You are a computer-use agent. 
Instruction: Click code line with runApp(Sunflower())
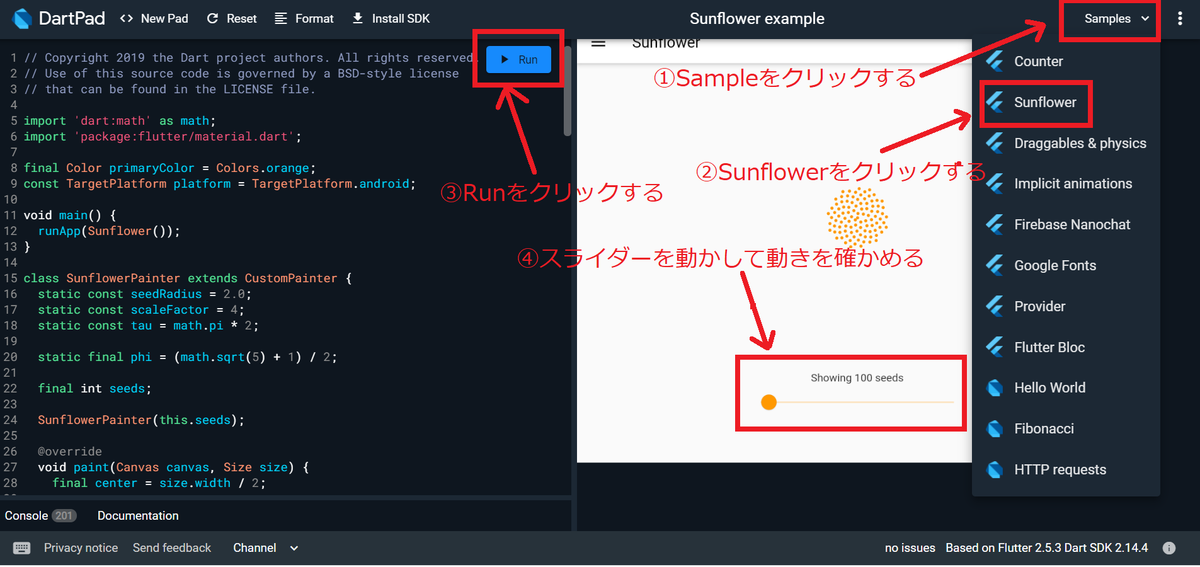click(109, 231)
